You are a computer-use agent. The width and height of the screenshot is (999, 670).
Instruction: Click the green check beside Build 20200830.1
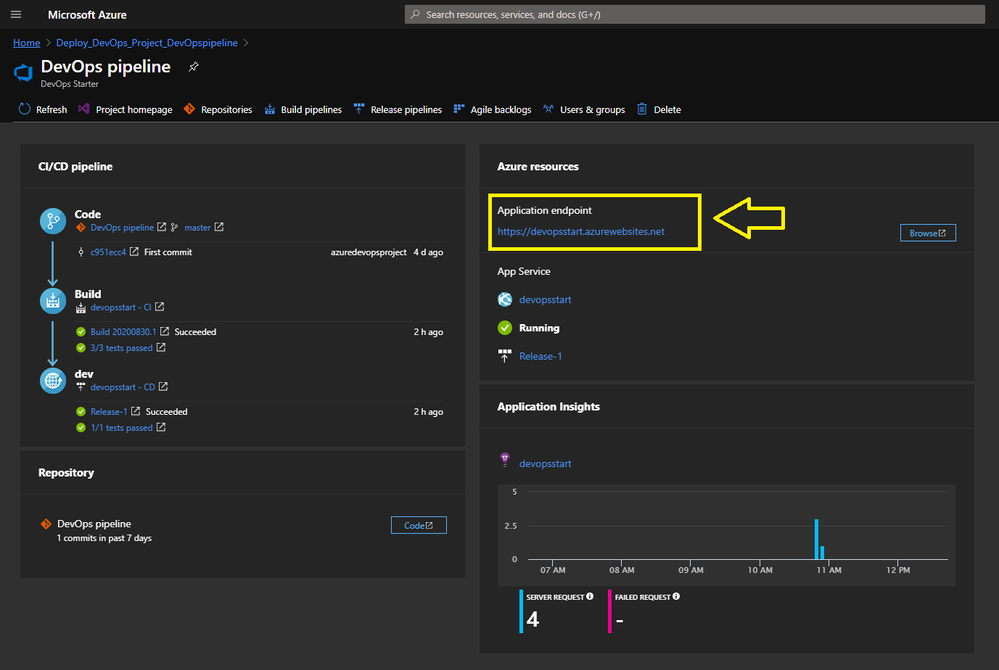(x=81, y=332)
